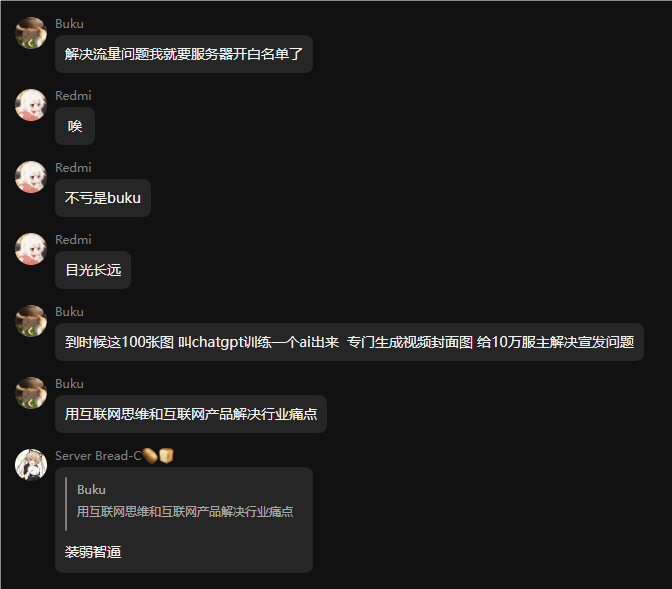Click Redmi's avatar beside 目光长远 message
The image size is (672, 589).
(31, 249)
